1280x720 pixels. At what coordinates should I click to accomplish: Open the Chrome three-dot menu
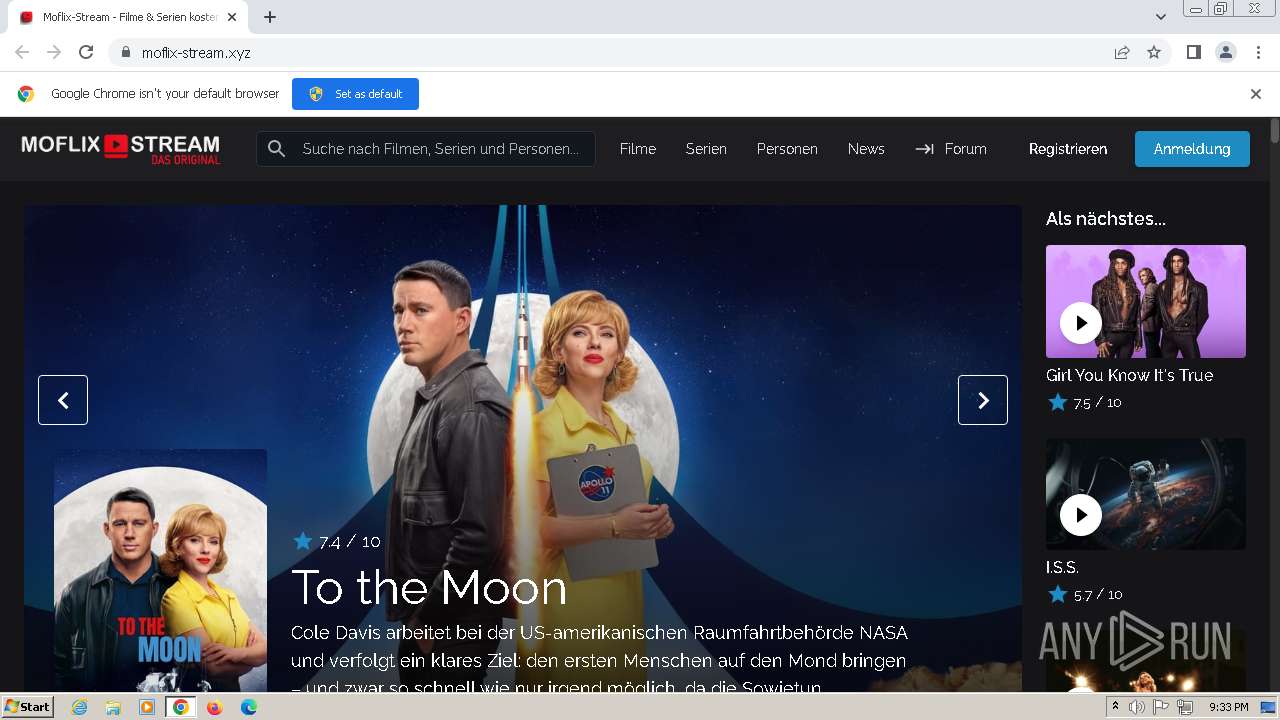pos(1258,53)
